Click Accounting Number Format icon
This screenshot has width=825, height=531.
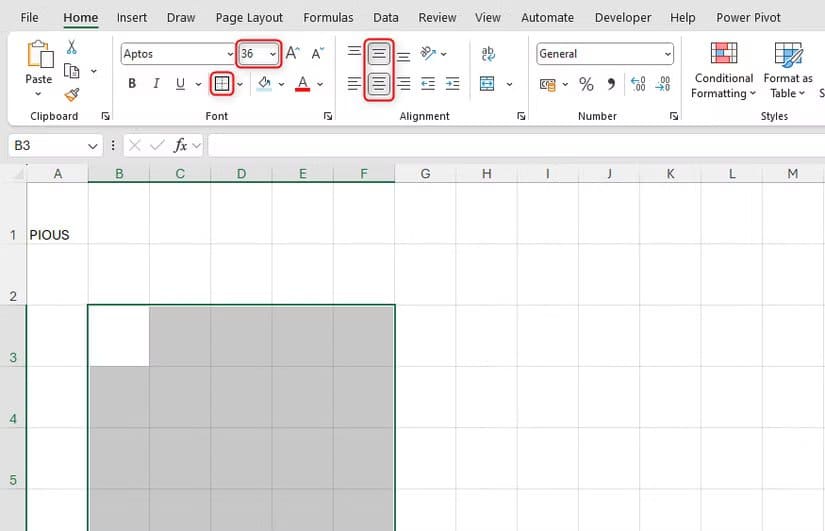pos(548,84)
